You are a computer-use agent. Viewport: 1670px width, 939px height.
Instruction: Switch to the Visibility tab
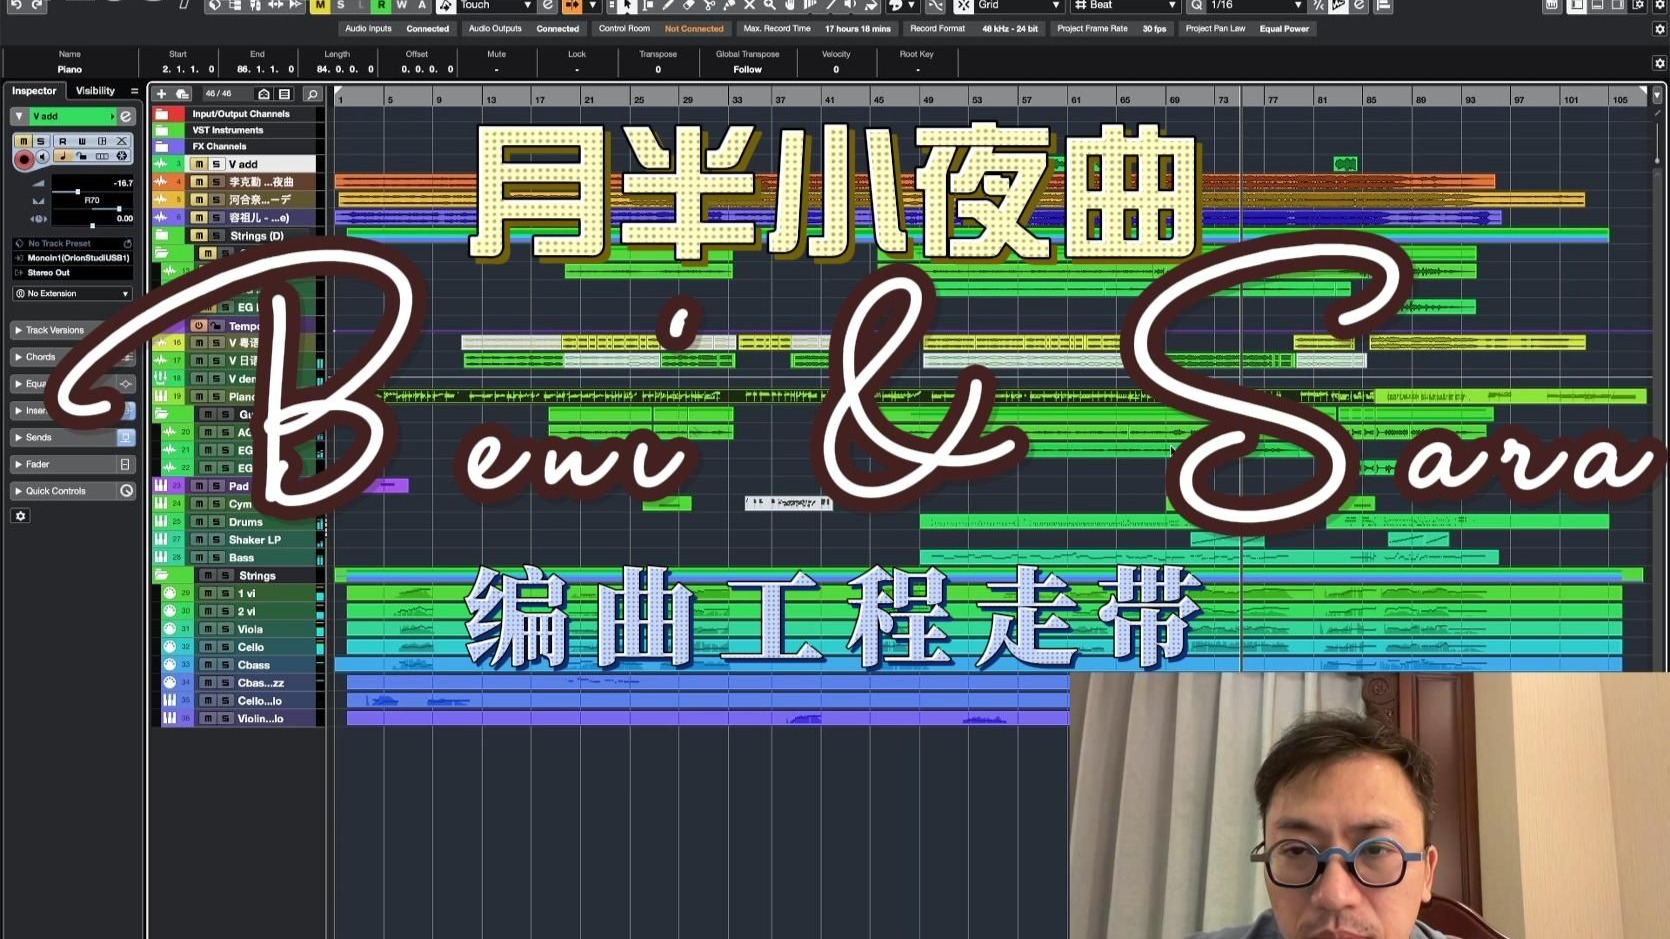(95, 90)
